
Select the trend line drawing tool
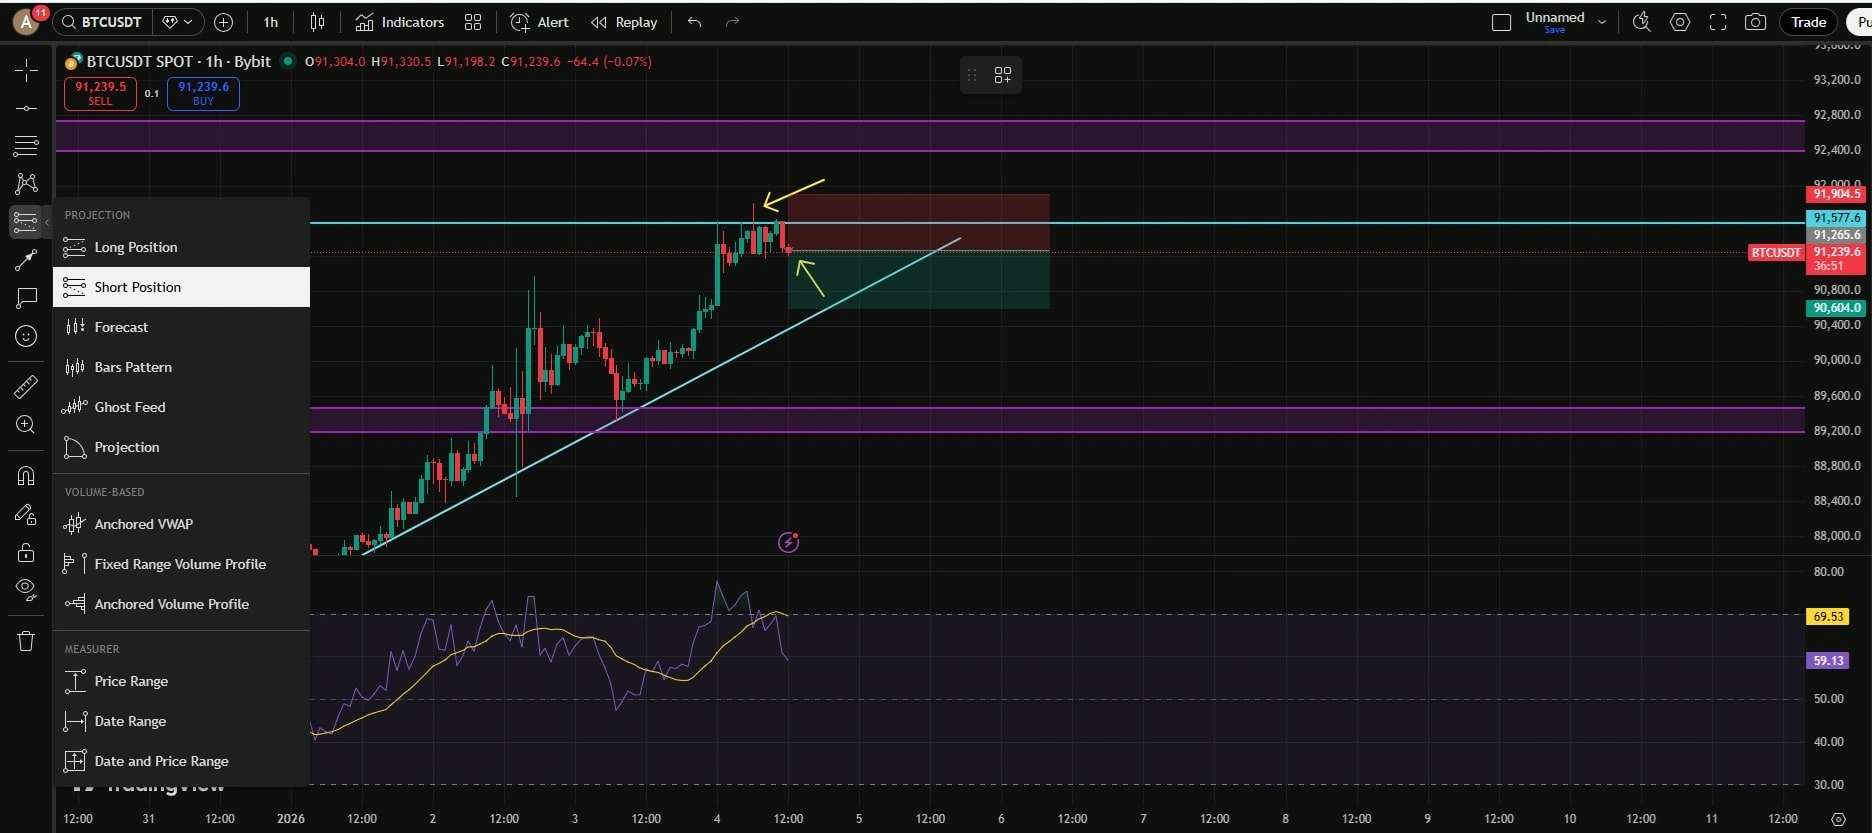26,108
